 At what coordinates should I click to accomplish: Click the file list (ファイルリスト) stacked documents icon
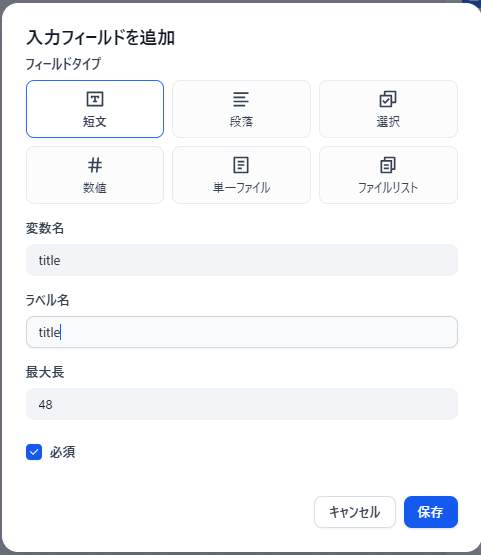(388, 165)
